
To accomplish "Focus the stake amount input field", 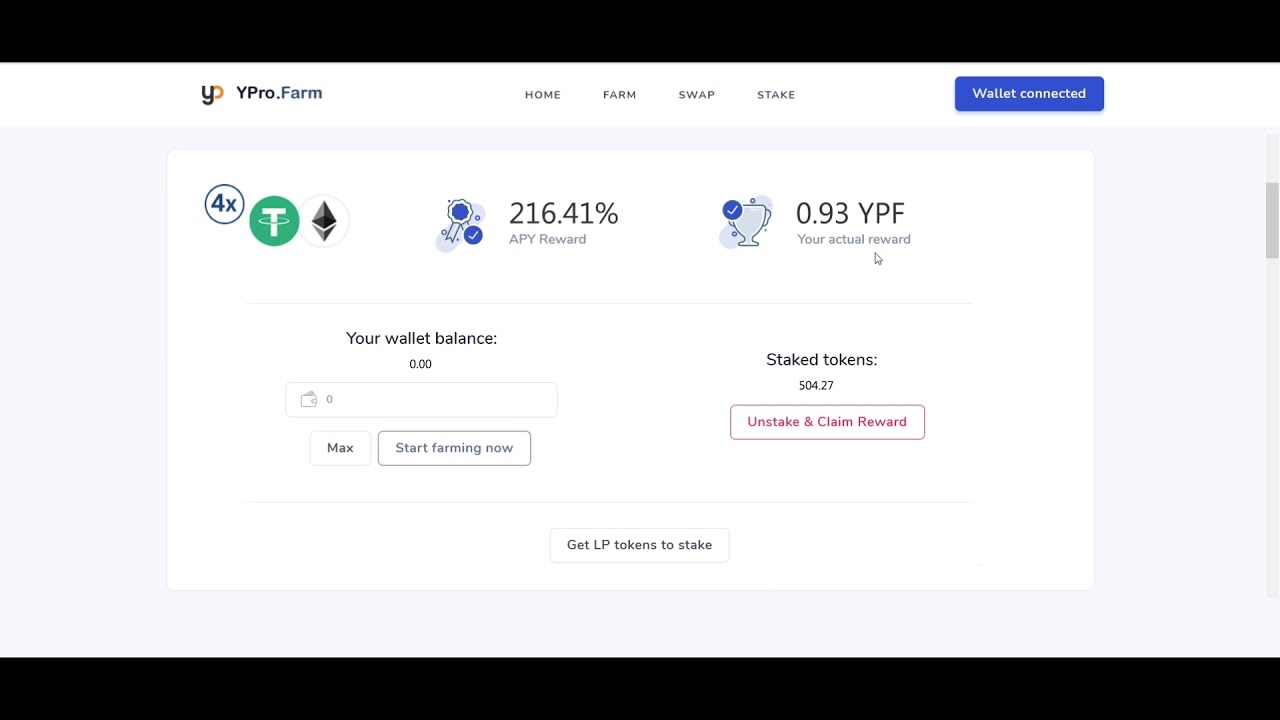I will coord(421,399).
